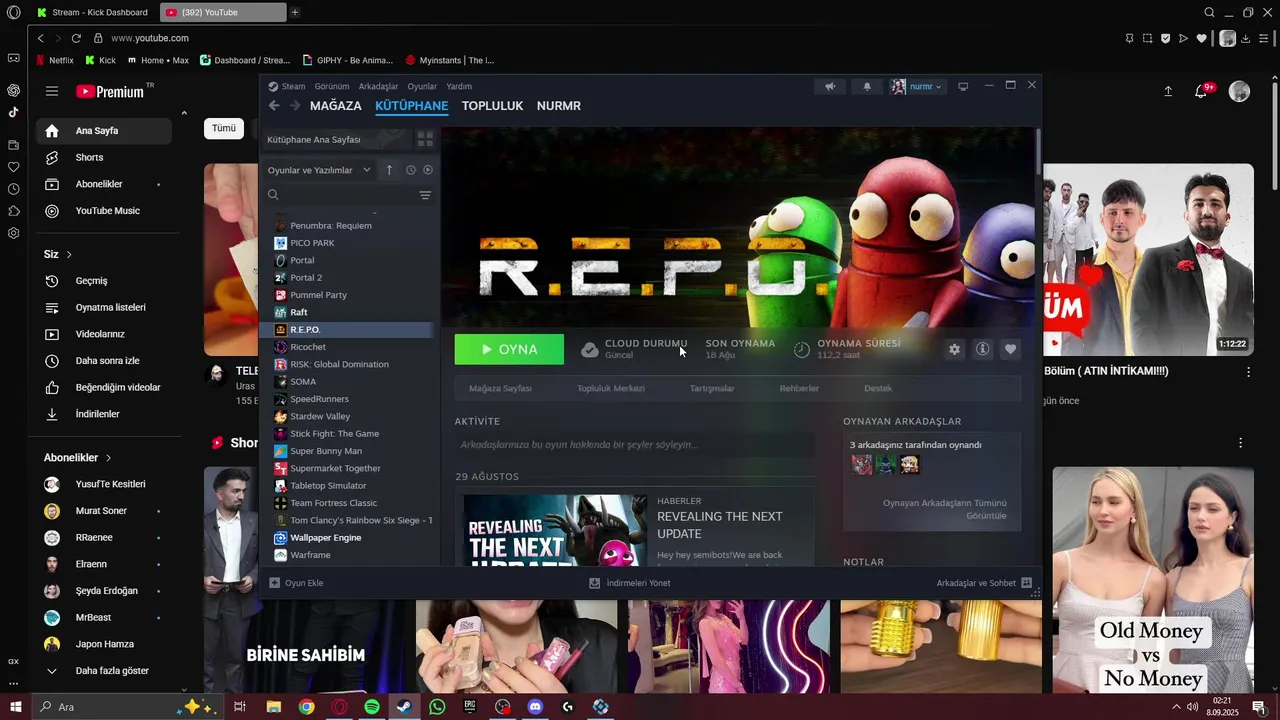The height and width of the screenshot is (720, 1280).
Task: Expand the Abonelikler section chevron
Action: click(108, 458)
